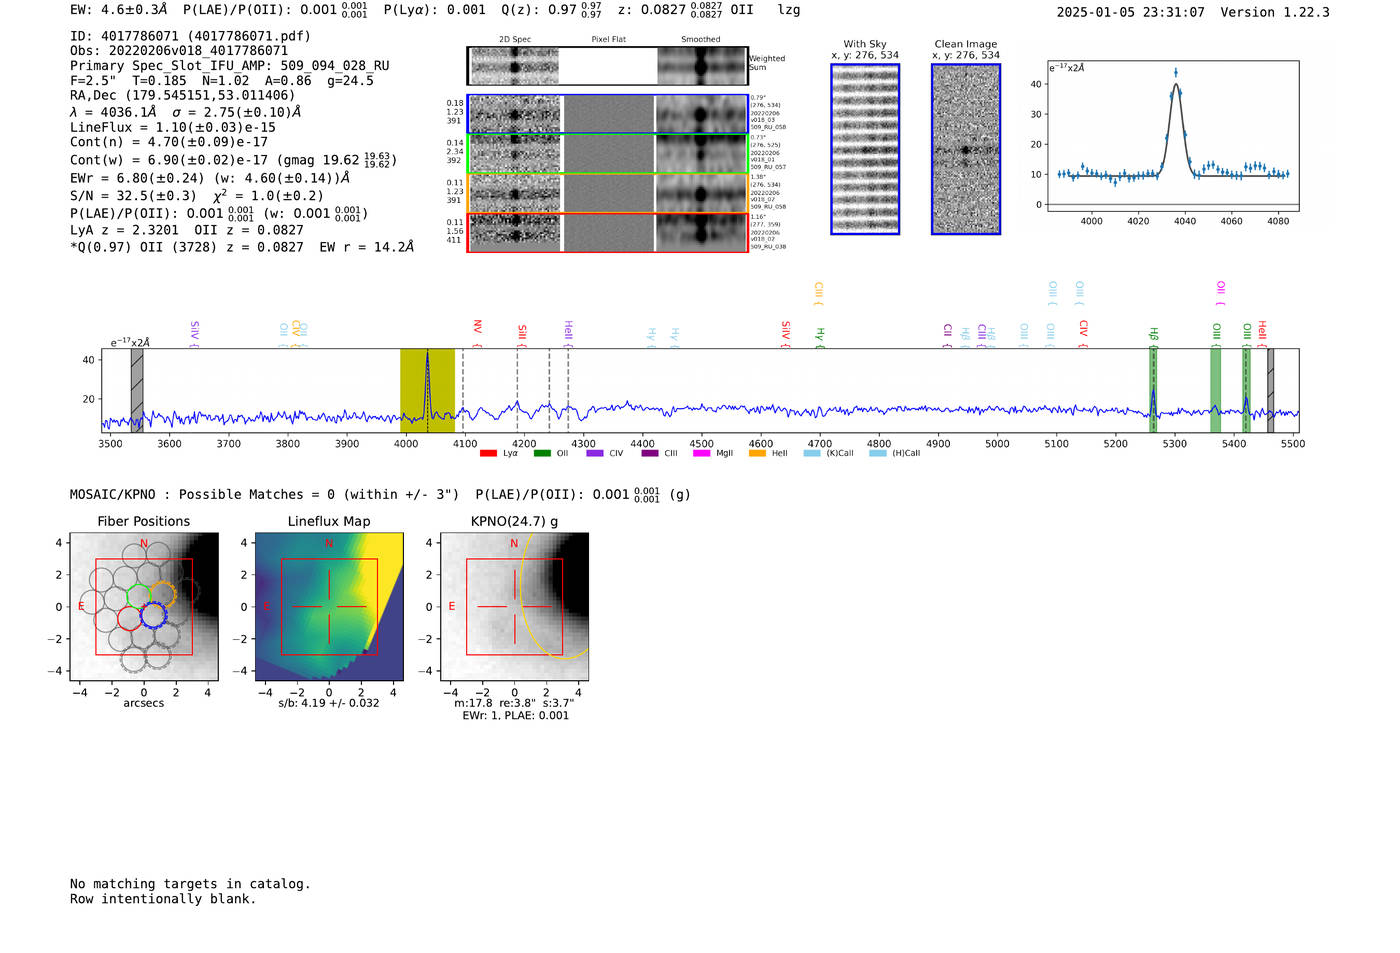Select the Weighted Sum 2D spectrum strip
1400x953 pixels.
(x=607, y=66)
